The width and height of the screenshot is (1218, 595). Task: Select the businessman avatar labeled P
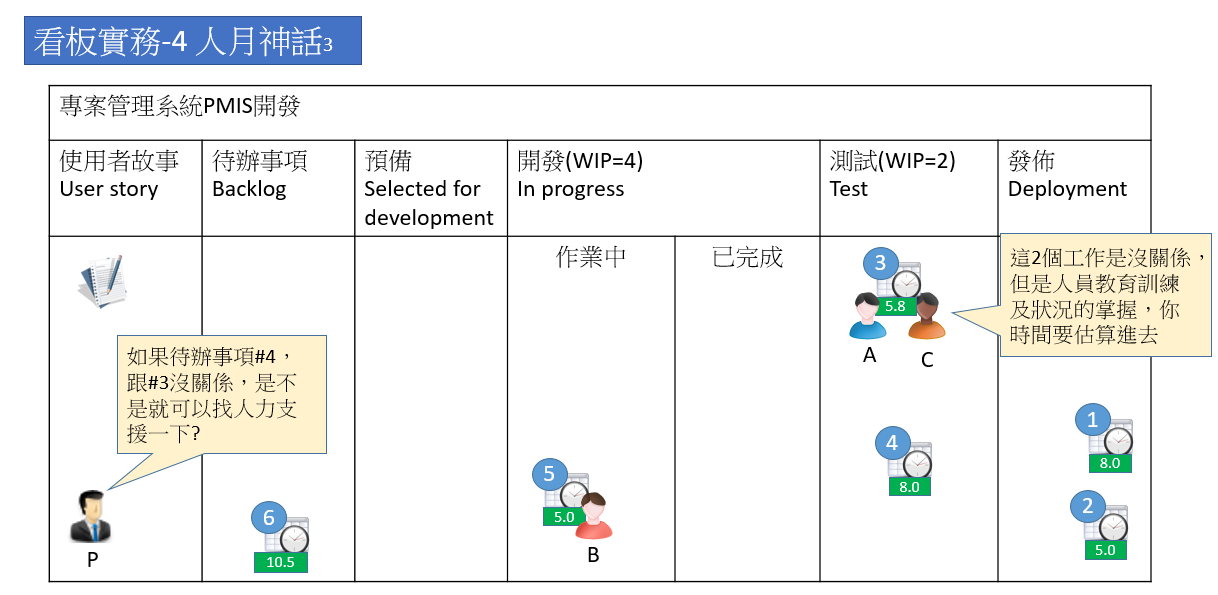(90, 516)
